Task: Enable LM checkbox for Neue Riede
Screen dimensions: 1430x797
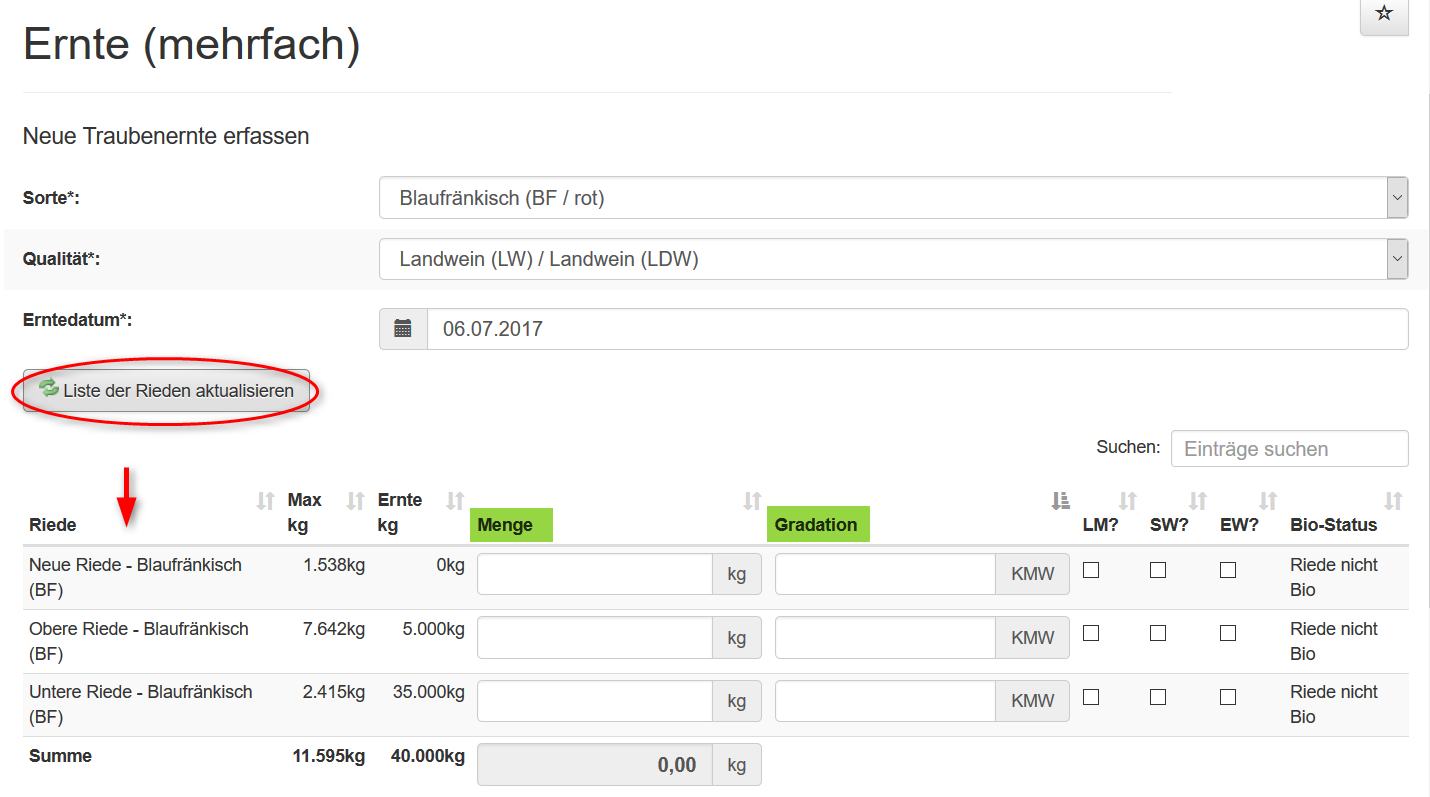Action: coord(1091,570)
